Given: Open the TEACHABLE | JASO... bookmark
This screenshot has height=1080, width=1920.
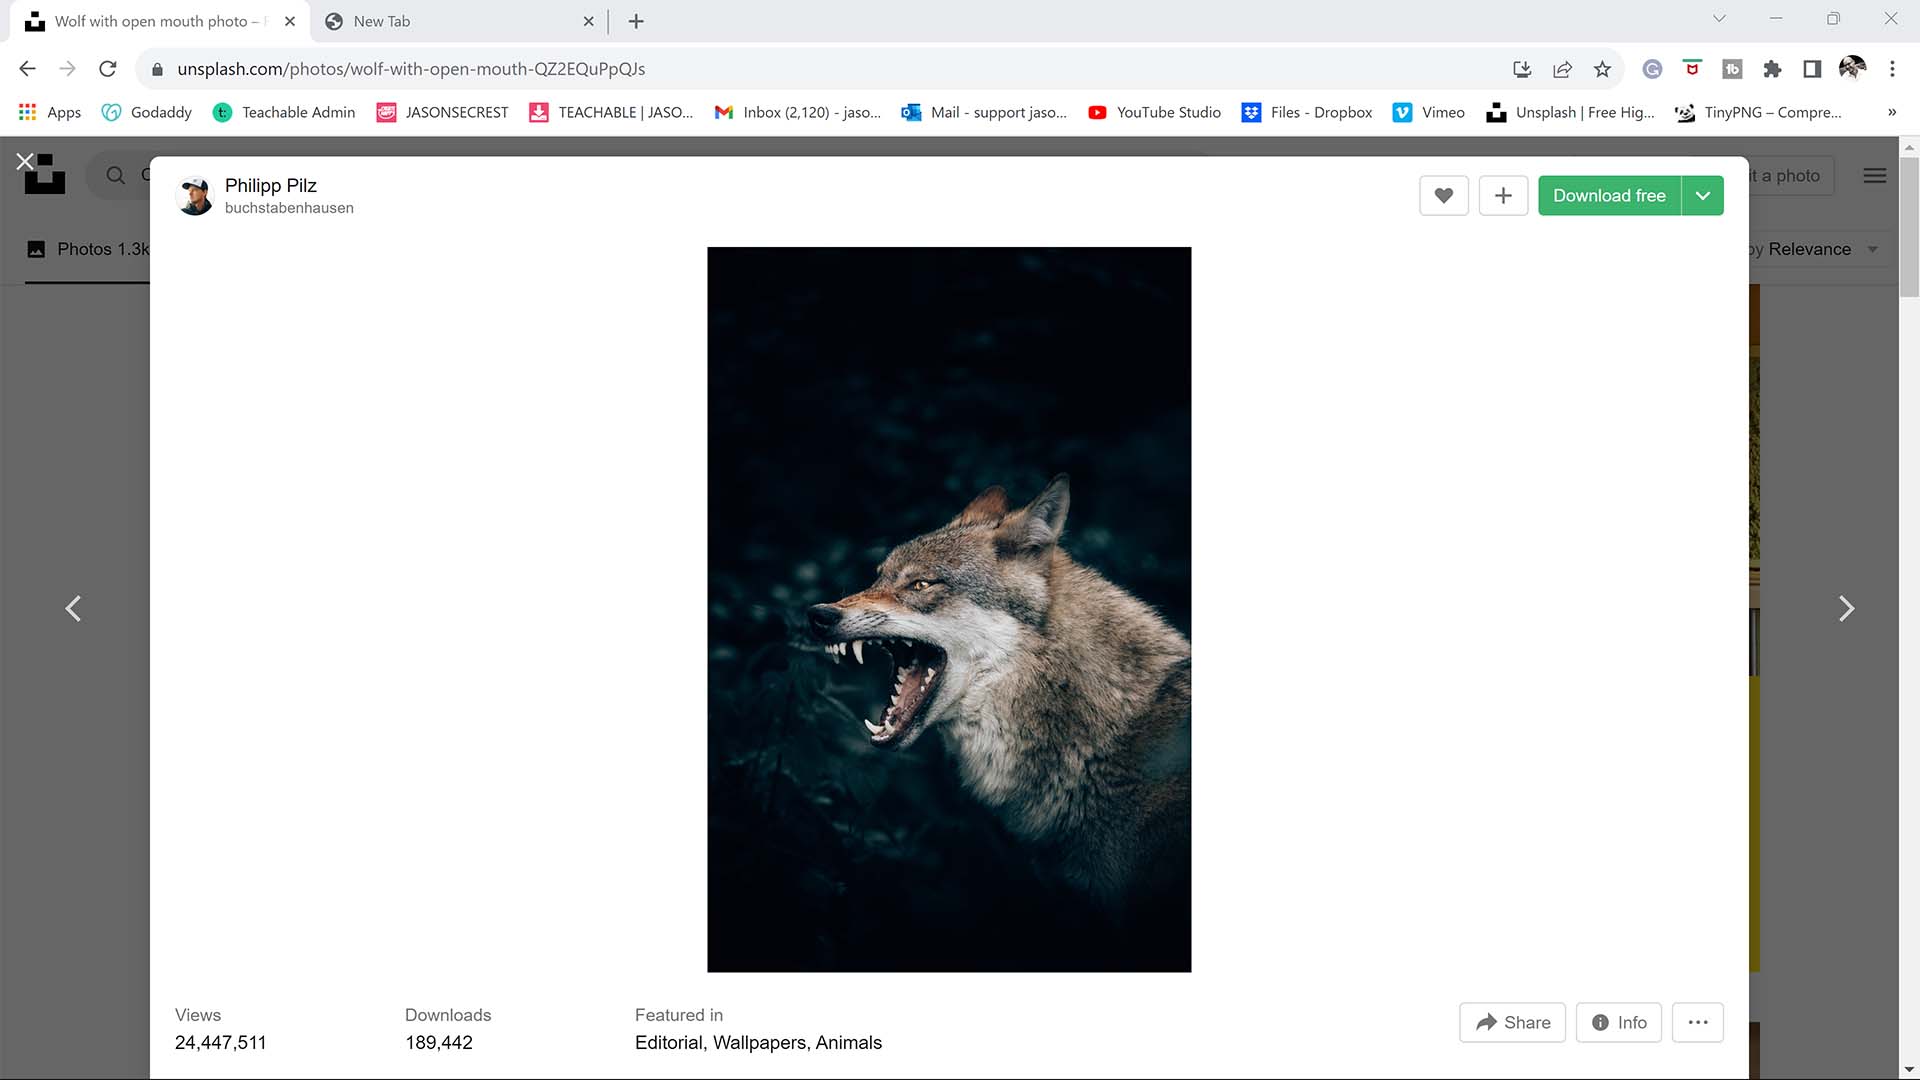Looking at the screenshot, I should coord(611,113).
